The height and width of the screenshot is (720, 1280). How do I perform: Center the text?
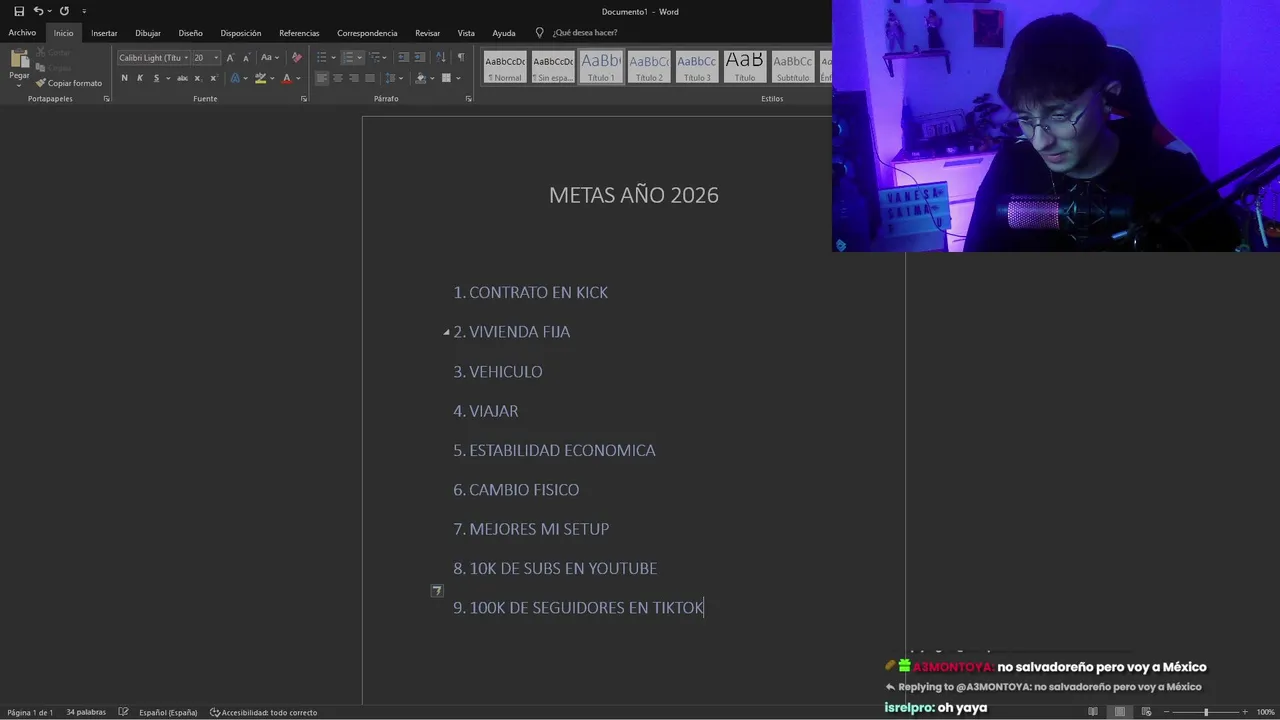tap(337, 78)
